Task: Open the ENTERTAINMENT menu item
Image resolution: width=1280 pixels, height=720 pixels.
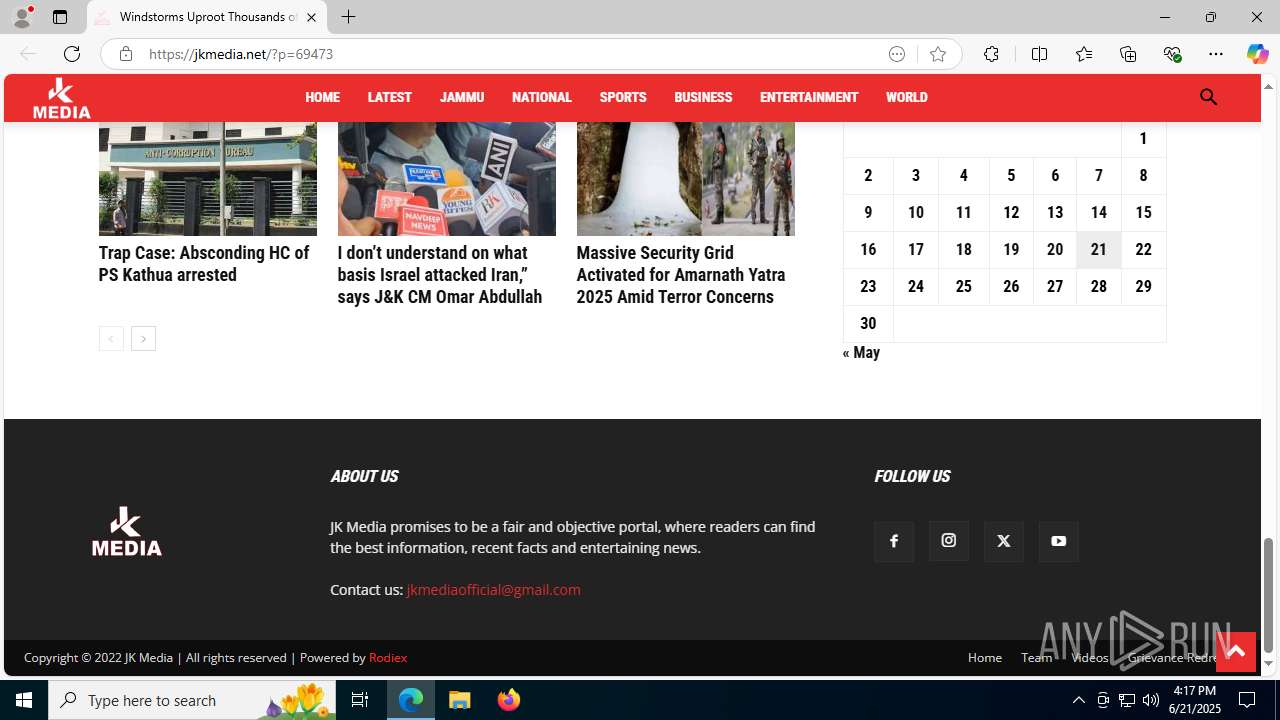Action: pos(809,97)
